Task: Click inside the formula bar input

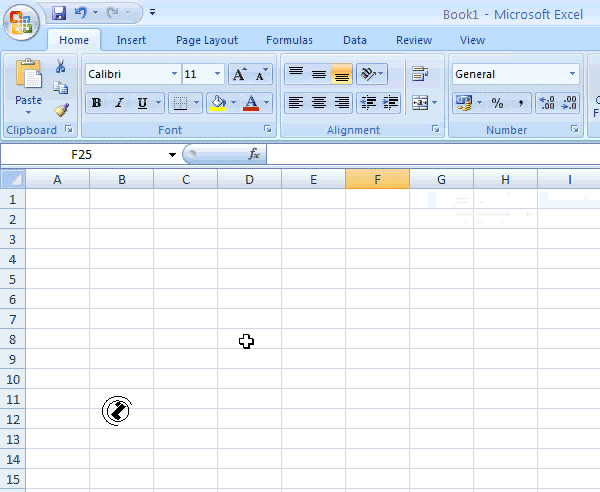Action: [430, 155]
